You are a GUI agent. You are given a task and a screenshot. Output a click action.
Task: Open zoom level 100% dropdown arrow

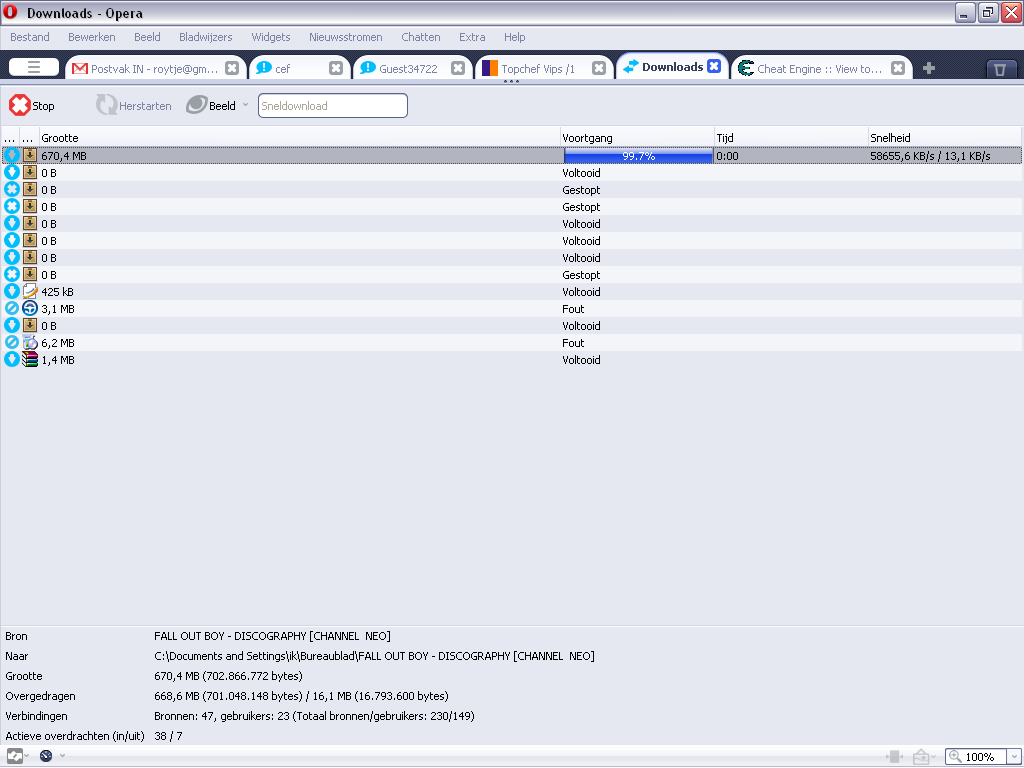[x=1014, y=757]
